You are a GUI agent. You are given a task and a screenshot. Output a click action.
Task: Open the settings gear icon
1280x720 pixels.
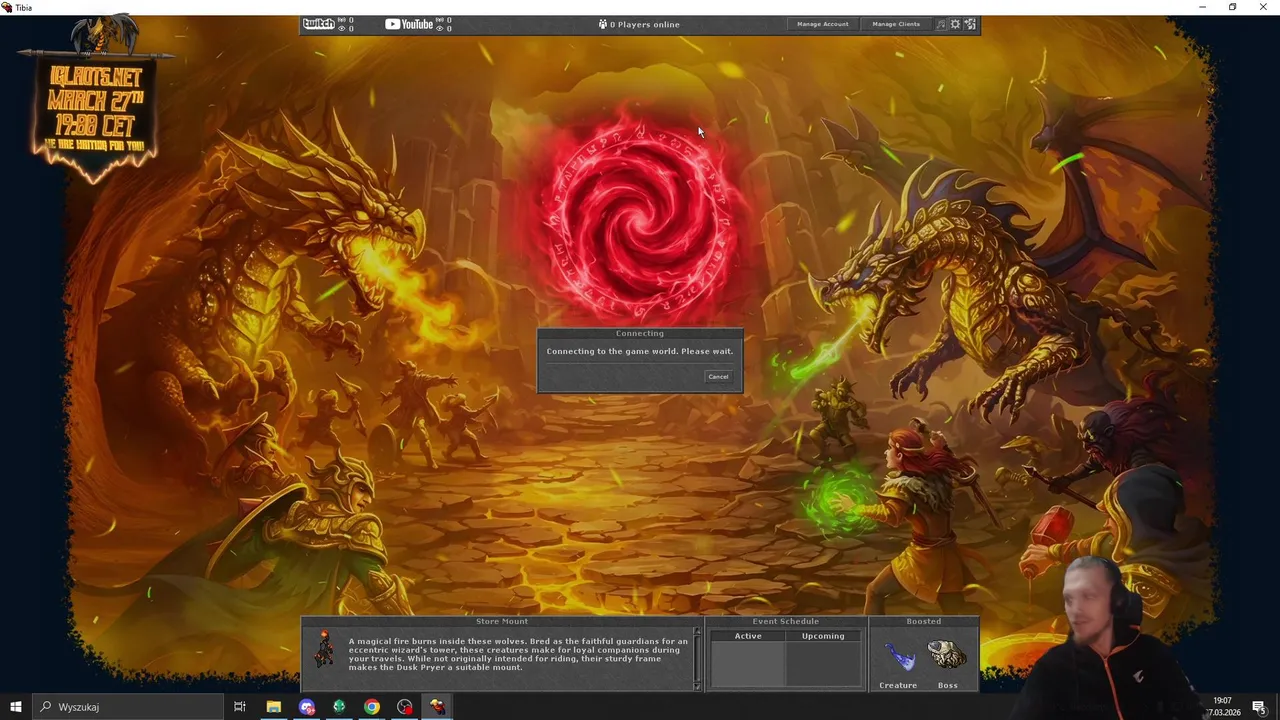point(955,24)
